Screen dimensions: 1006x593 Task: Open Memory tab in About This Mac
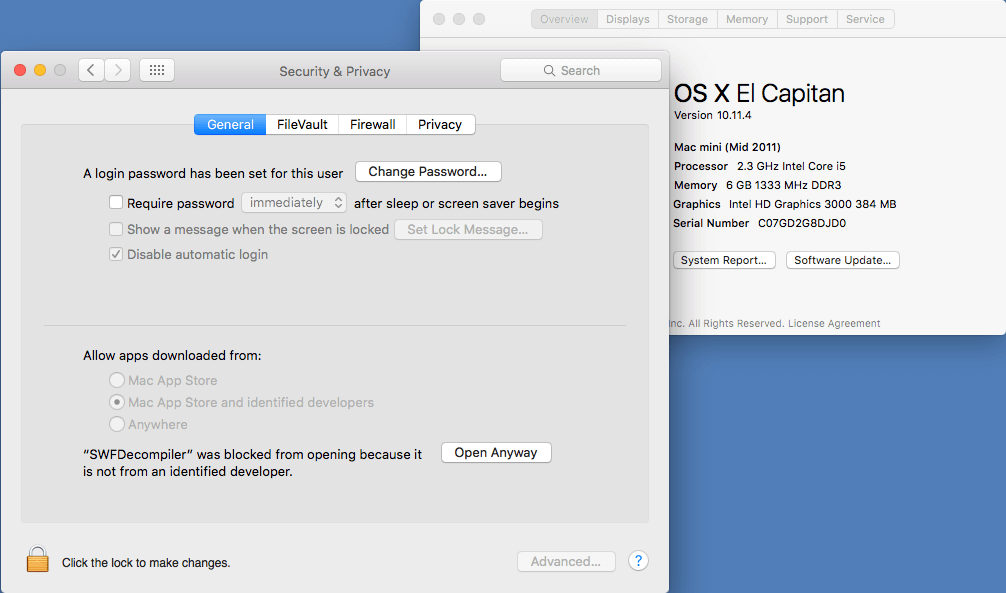coord(747,19)
